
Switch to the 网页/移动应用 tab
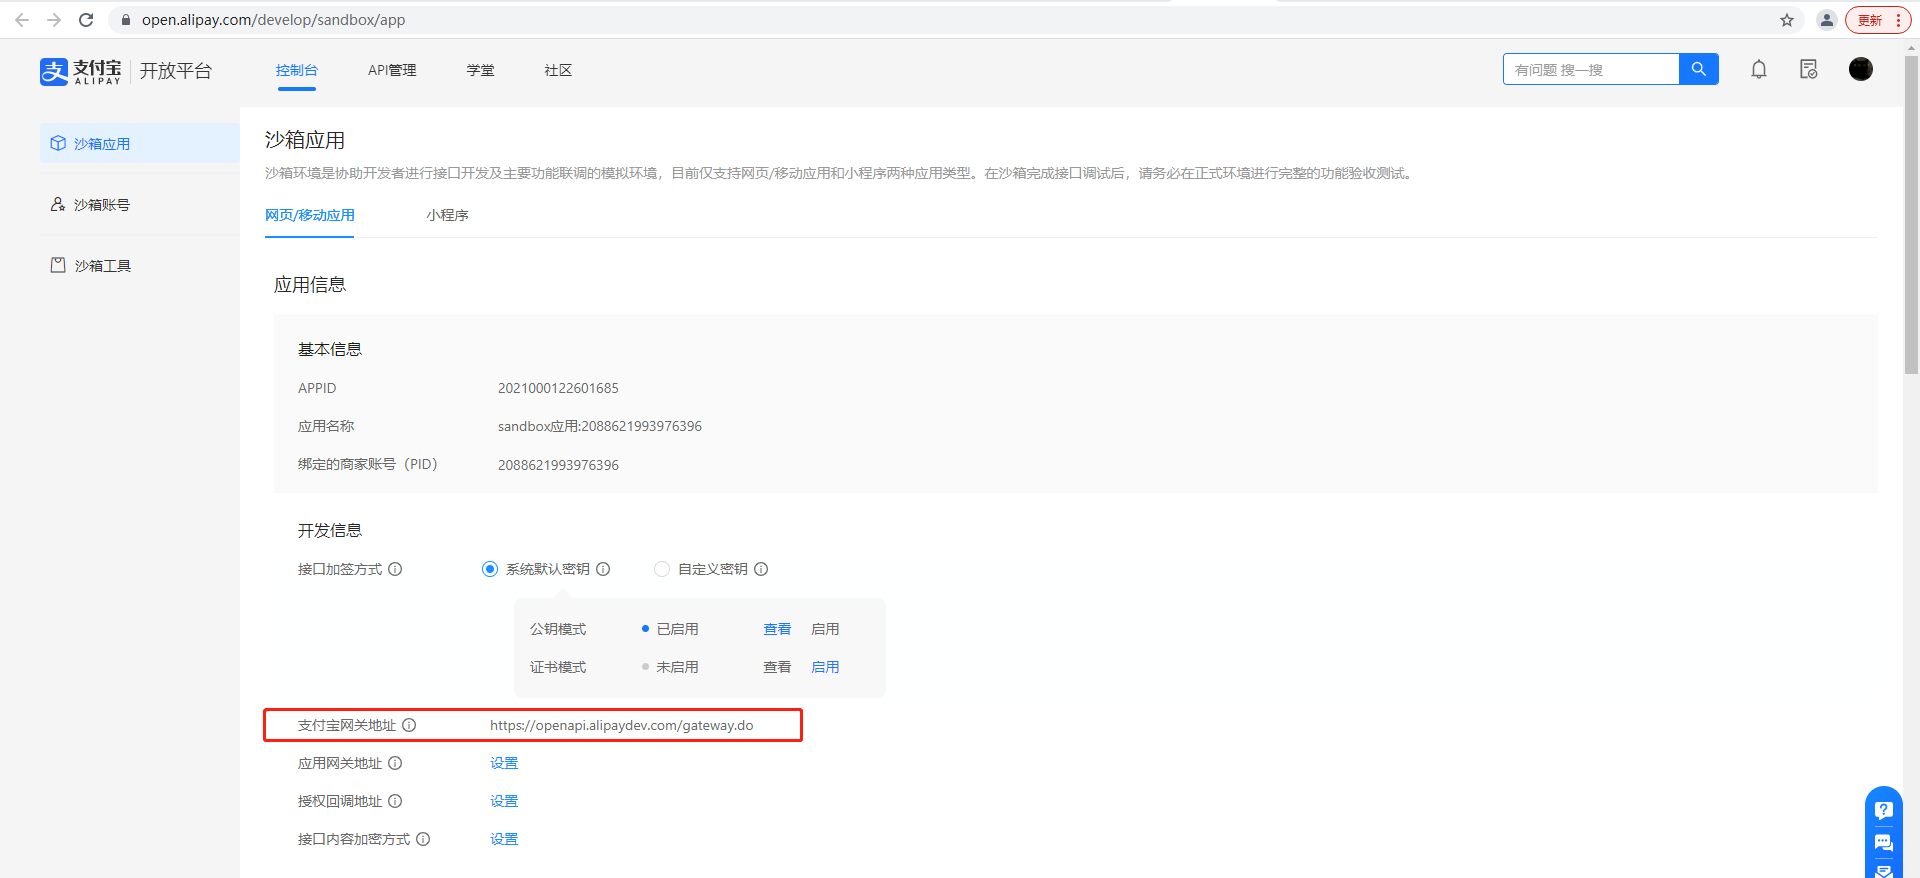coord(310,215)
